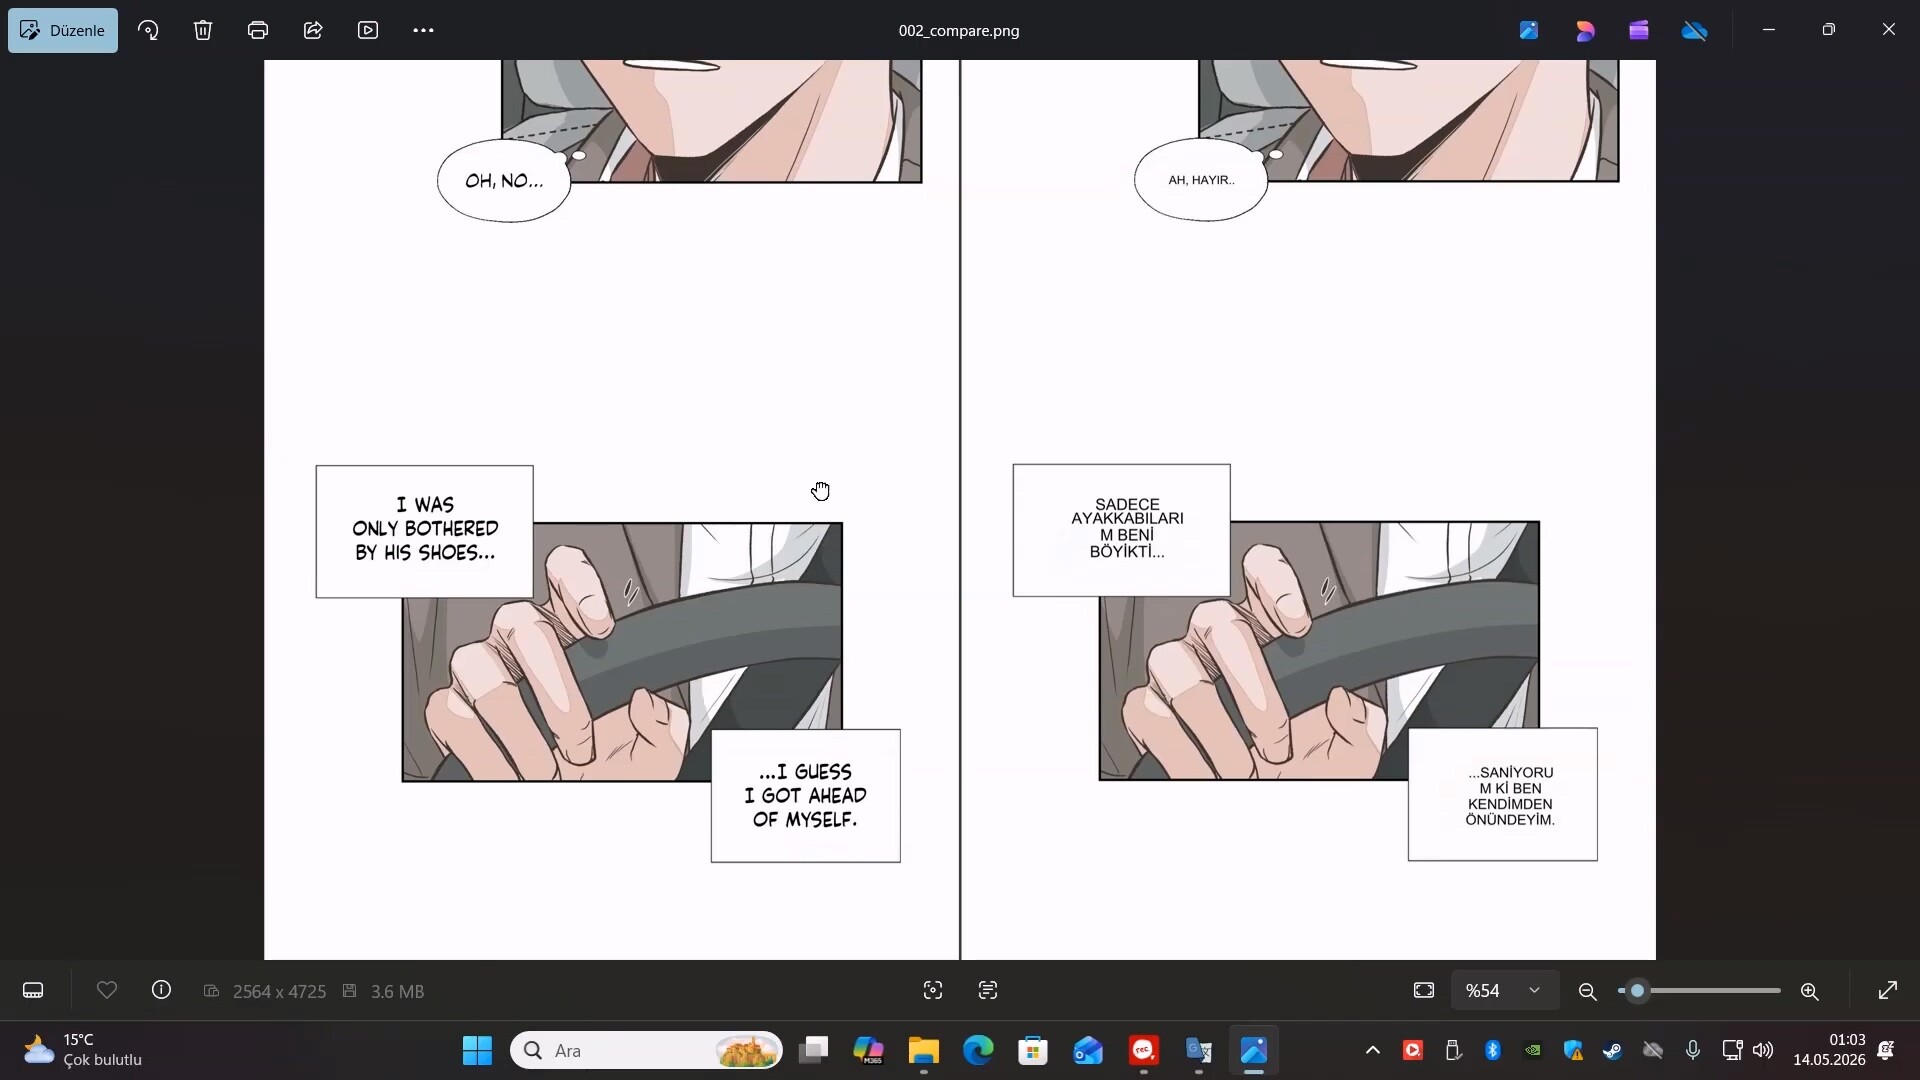The width and height of the screenshot is (1920, 1080).
Task: Open the purple video editor icon in title bar
Action: [x=1639, y=30]
